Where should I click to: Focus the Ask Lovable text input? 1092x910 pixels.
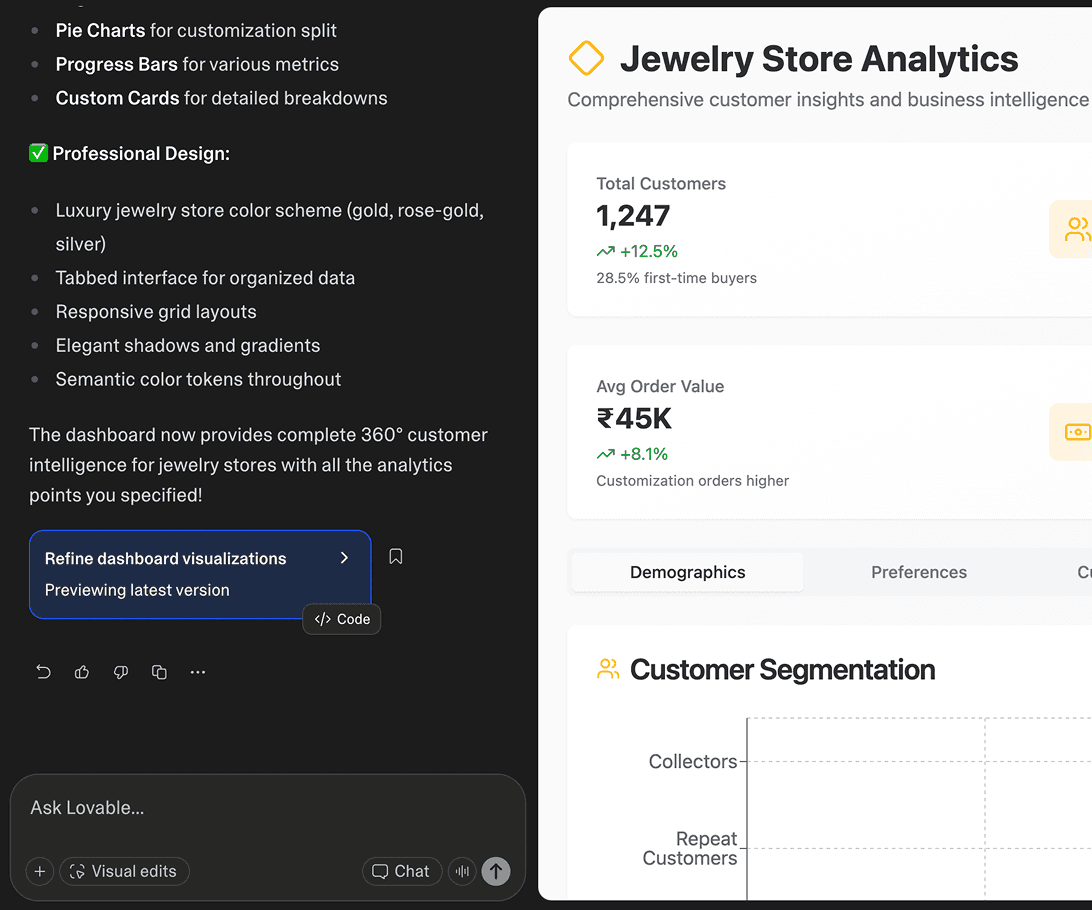pyautogui.click(x=267, y=808)
